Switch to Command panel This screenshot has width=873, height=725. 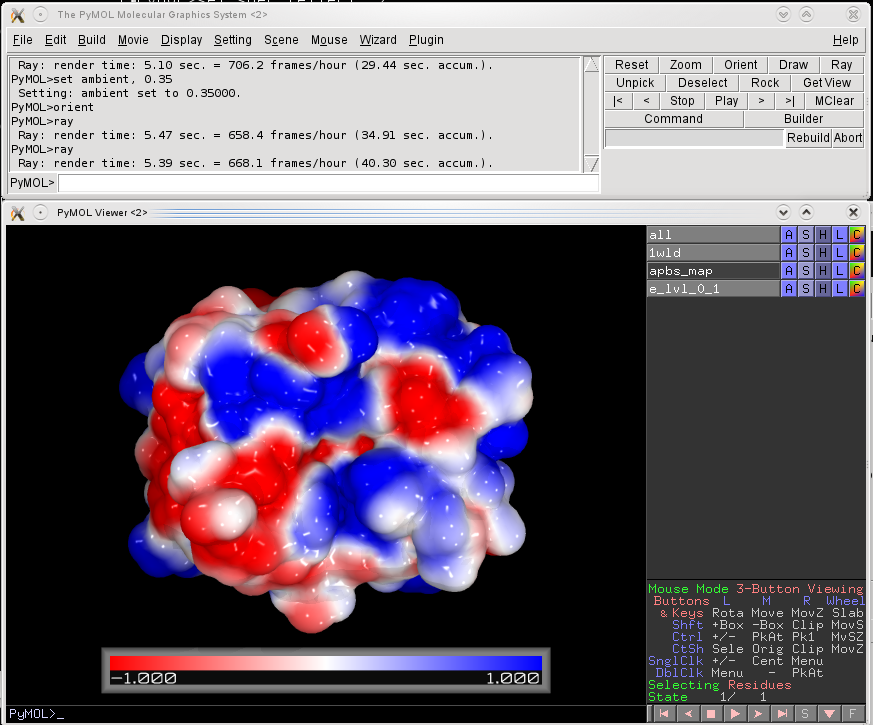(x=674, y=119)
